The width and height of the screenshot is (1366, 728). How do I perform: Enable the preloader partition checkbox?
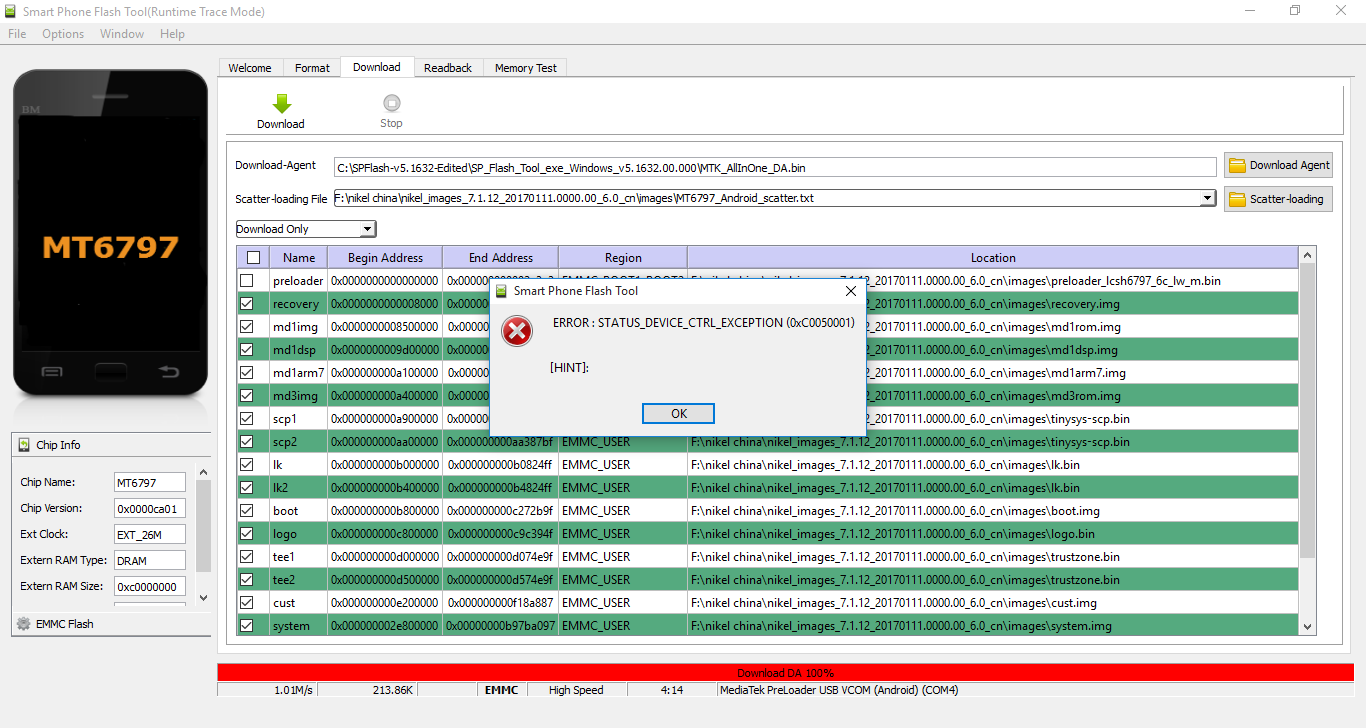(x=247, y=281)
